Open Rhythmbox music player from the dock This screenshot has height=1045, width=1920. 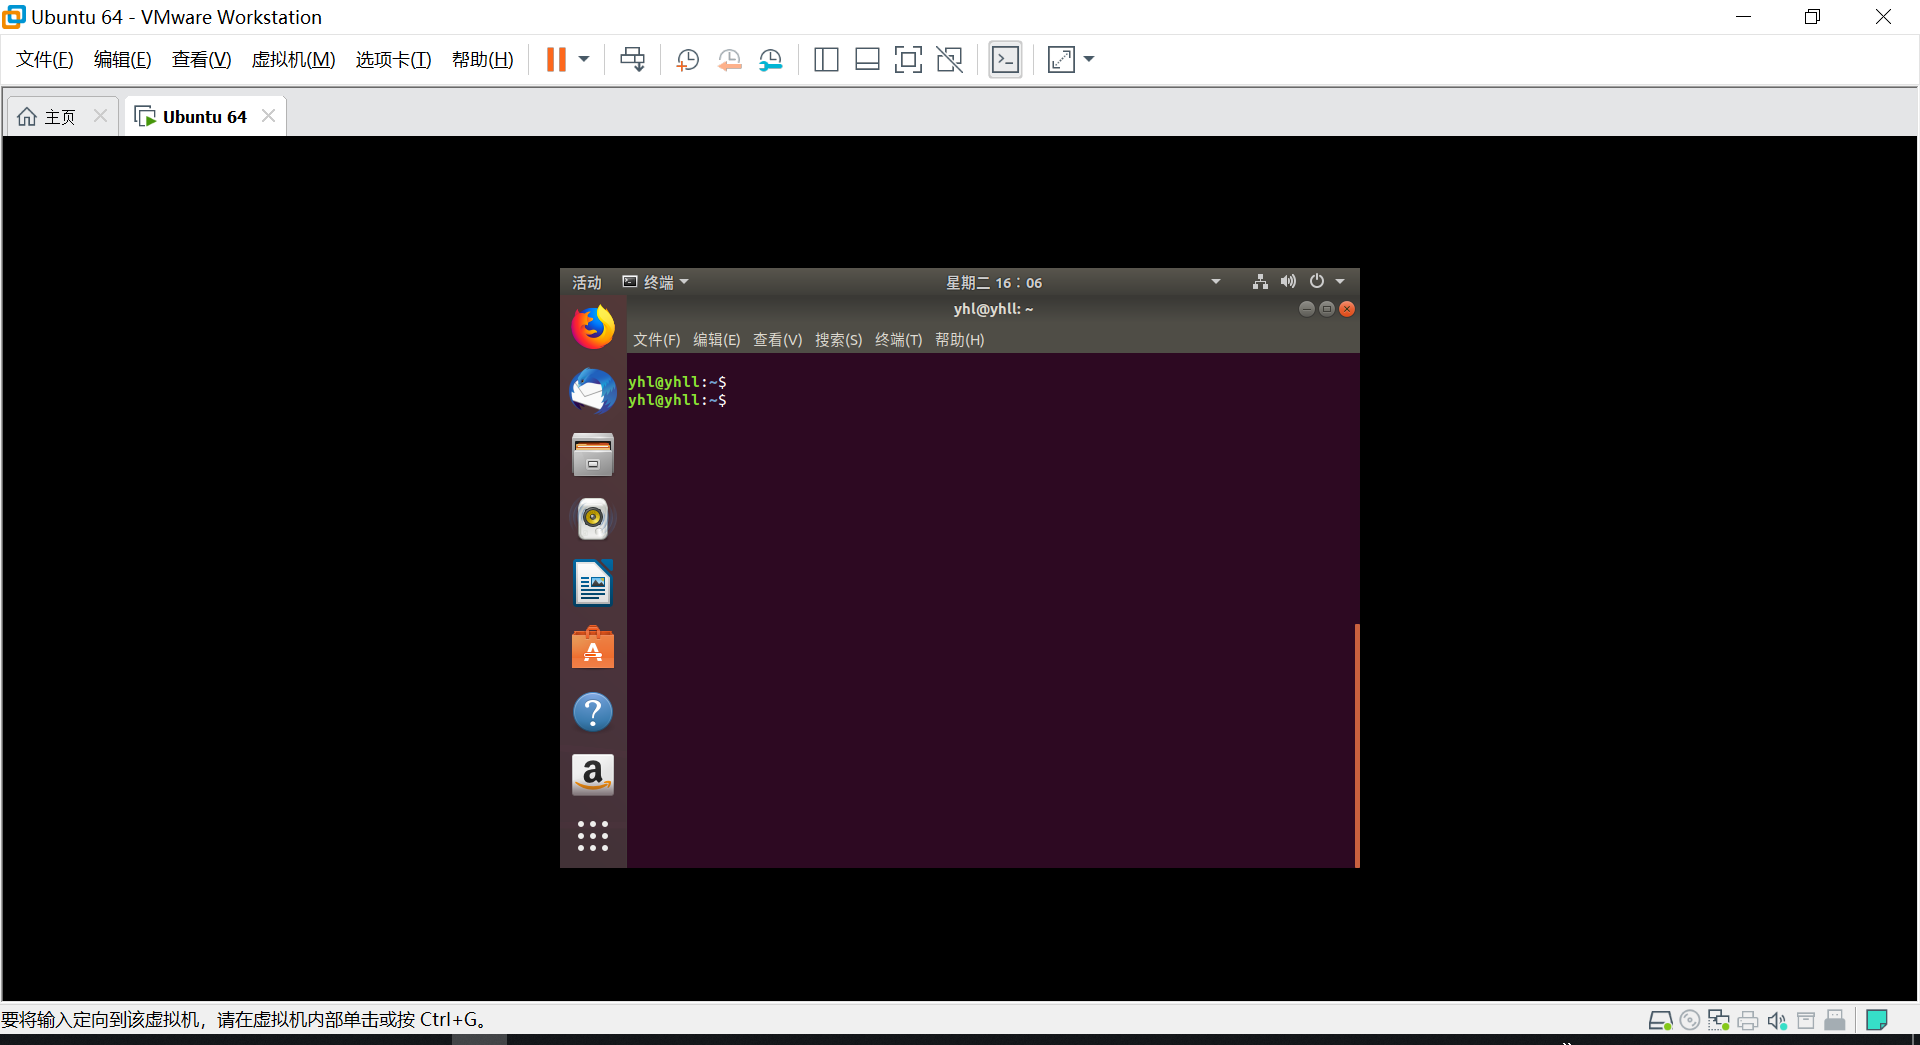point(592,519)
